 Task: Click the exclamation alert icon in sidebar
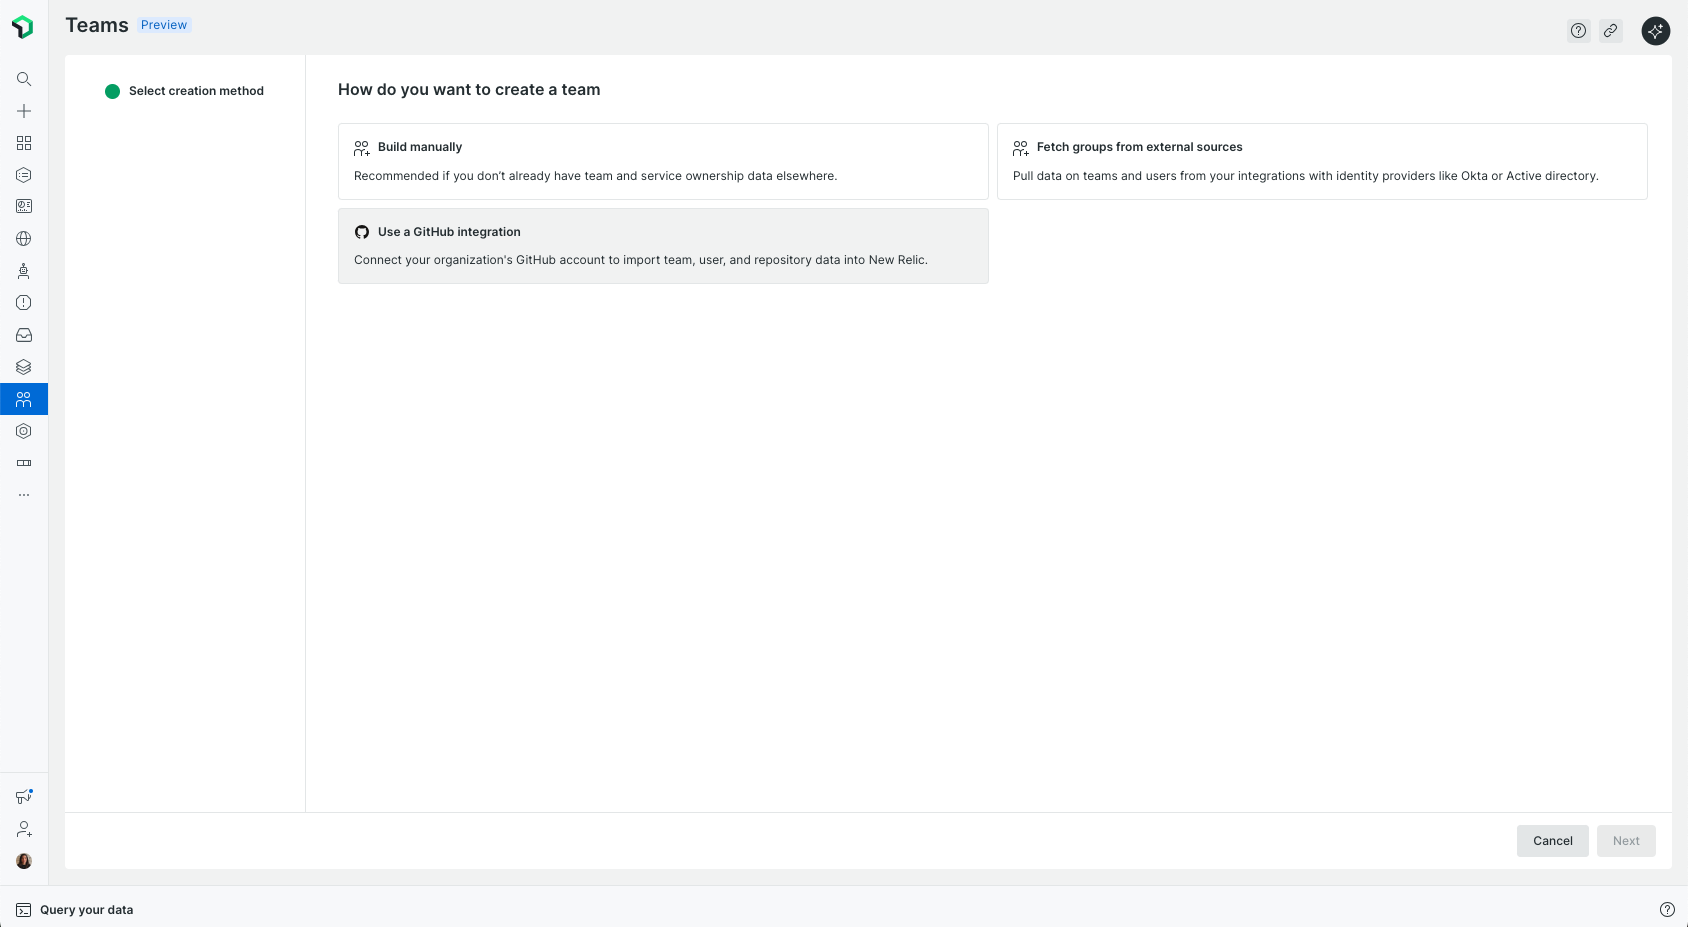click(24, 303)
